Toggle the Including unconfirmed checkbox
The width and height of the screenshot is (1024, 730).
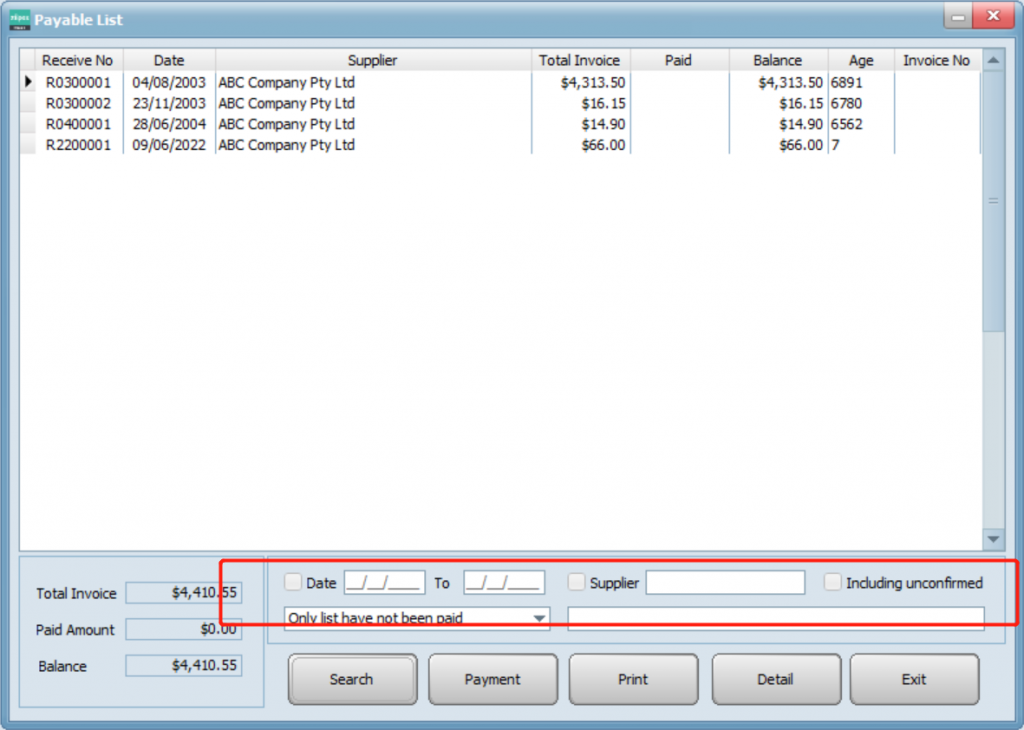click(833, 582)
